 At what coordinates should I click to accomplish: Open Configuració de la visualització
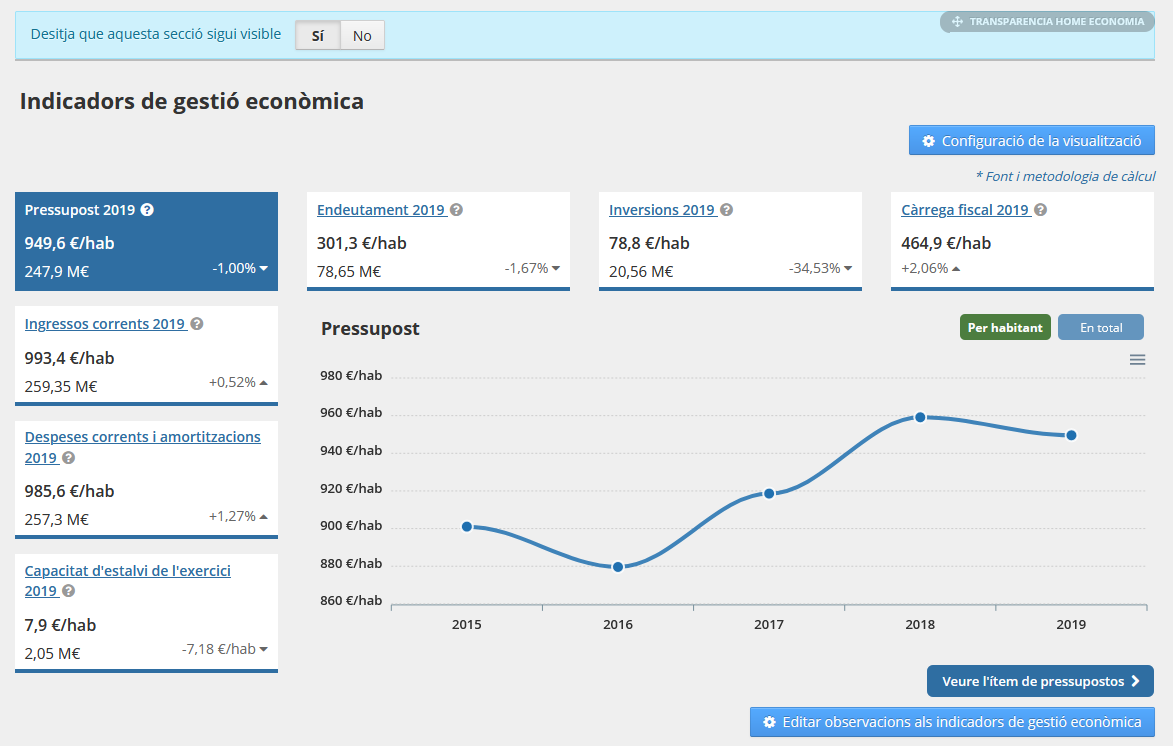[1031, 141]
